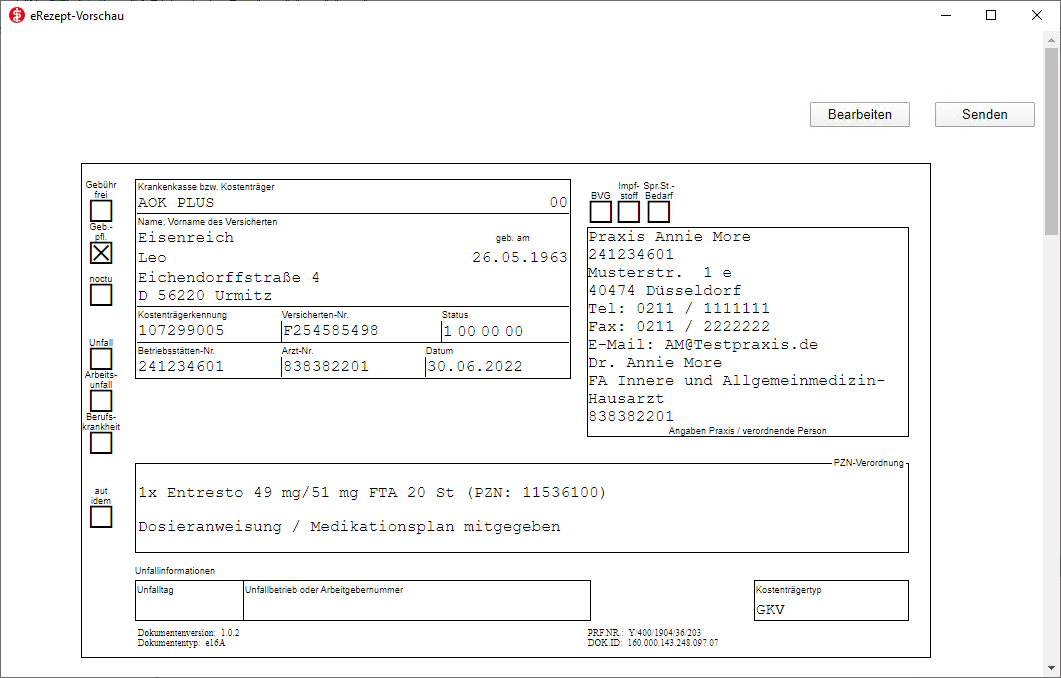
Task: Select the text AOK PLUS
Action: 176,202
